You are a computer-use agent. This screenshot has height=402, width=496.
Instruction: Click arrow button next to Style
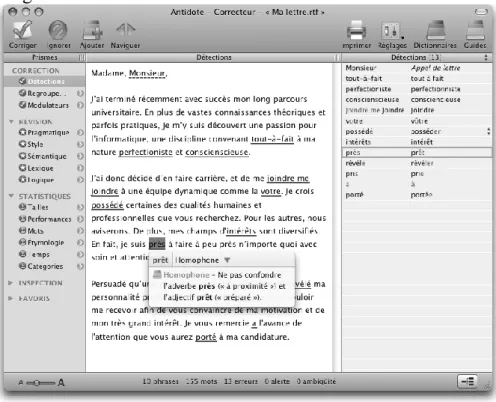coord(80,144)
